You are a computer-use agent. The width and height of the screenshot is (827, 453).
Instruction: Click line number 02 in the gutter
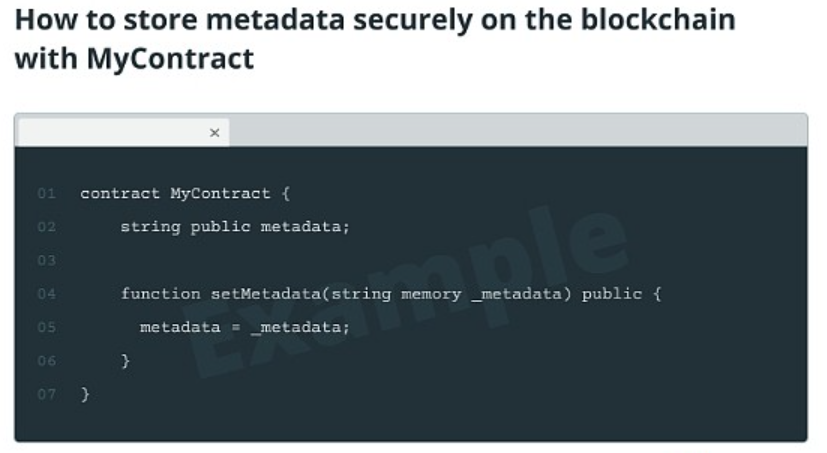tap(46, 227)
